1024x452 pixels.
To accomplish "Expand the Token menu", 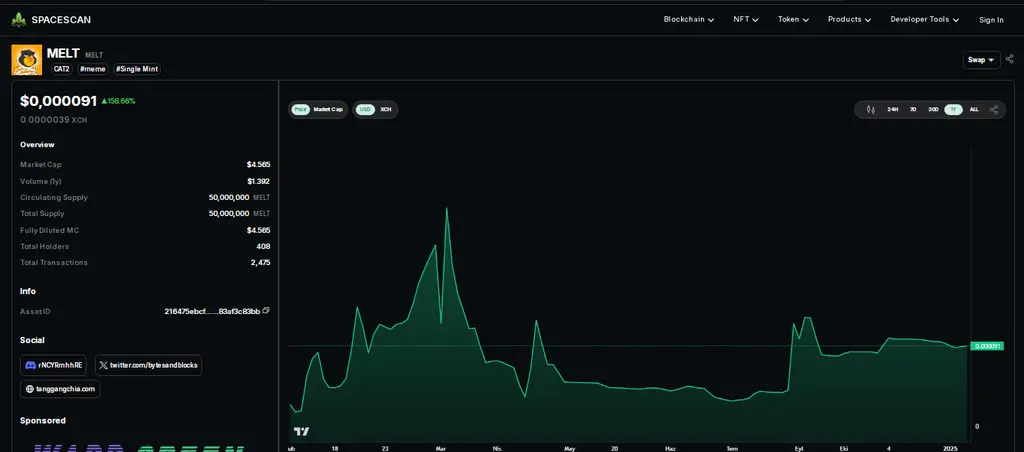I will coord(793,20).
